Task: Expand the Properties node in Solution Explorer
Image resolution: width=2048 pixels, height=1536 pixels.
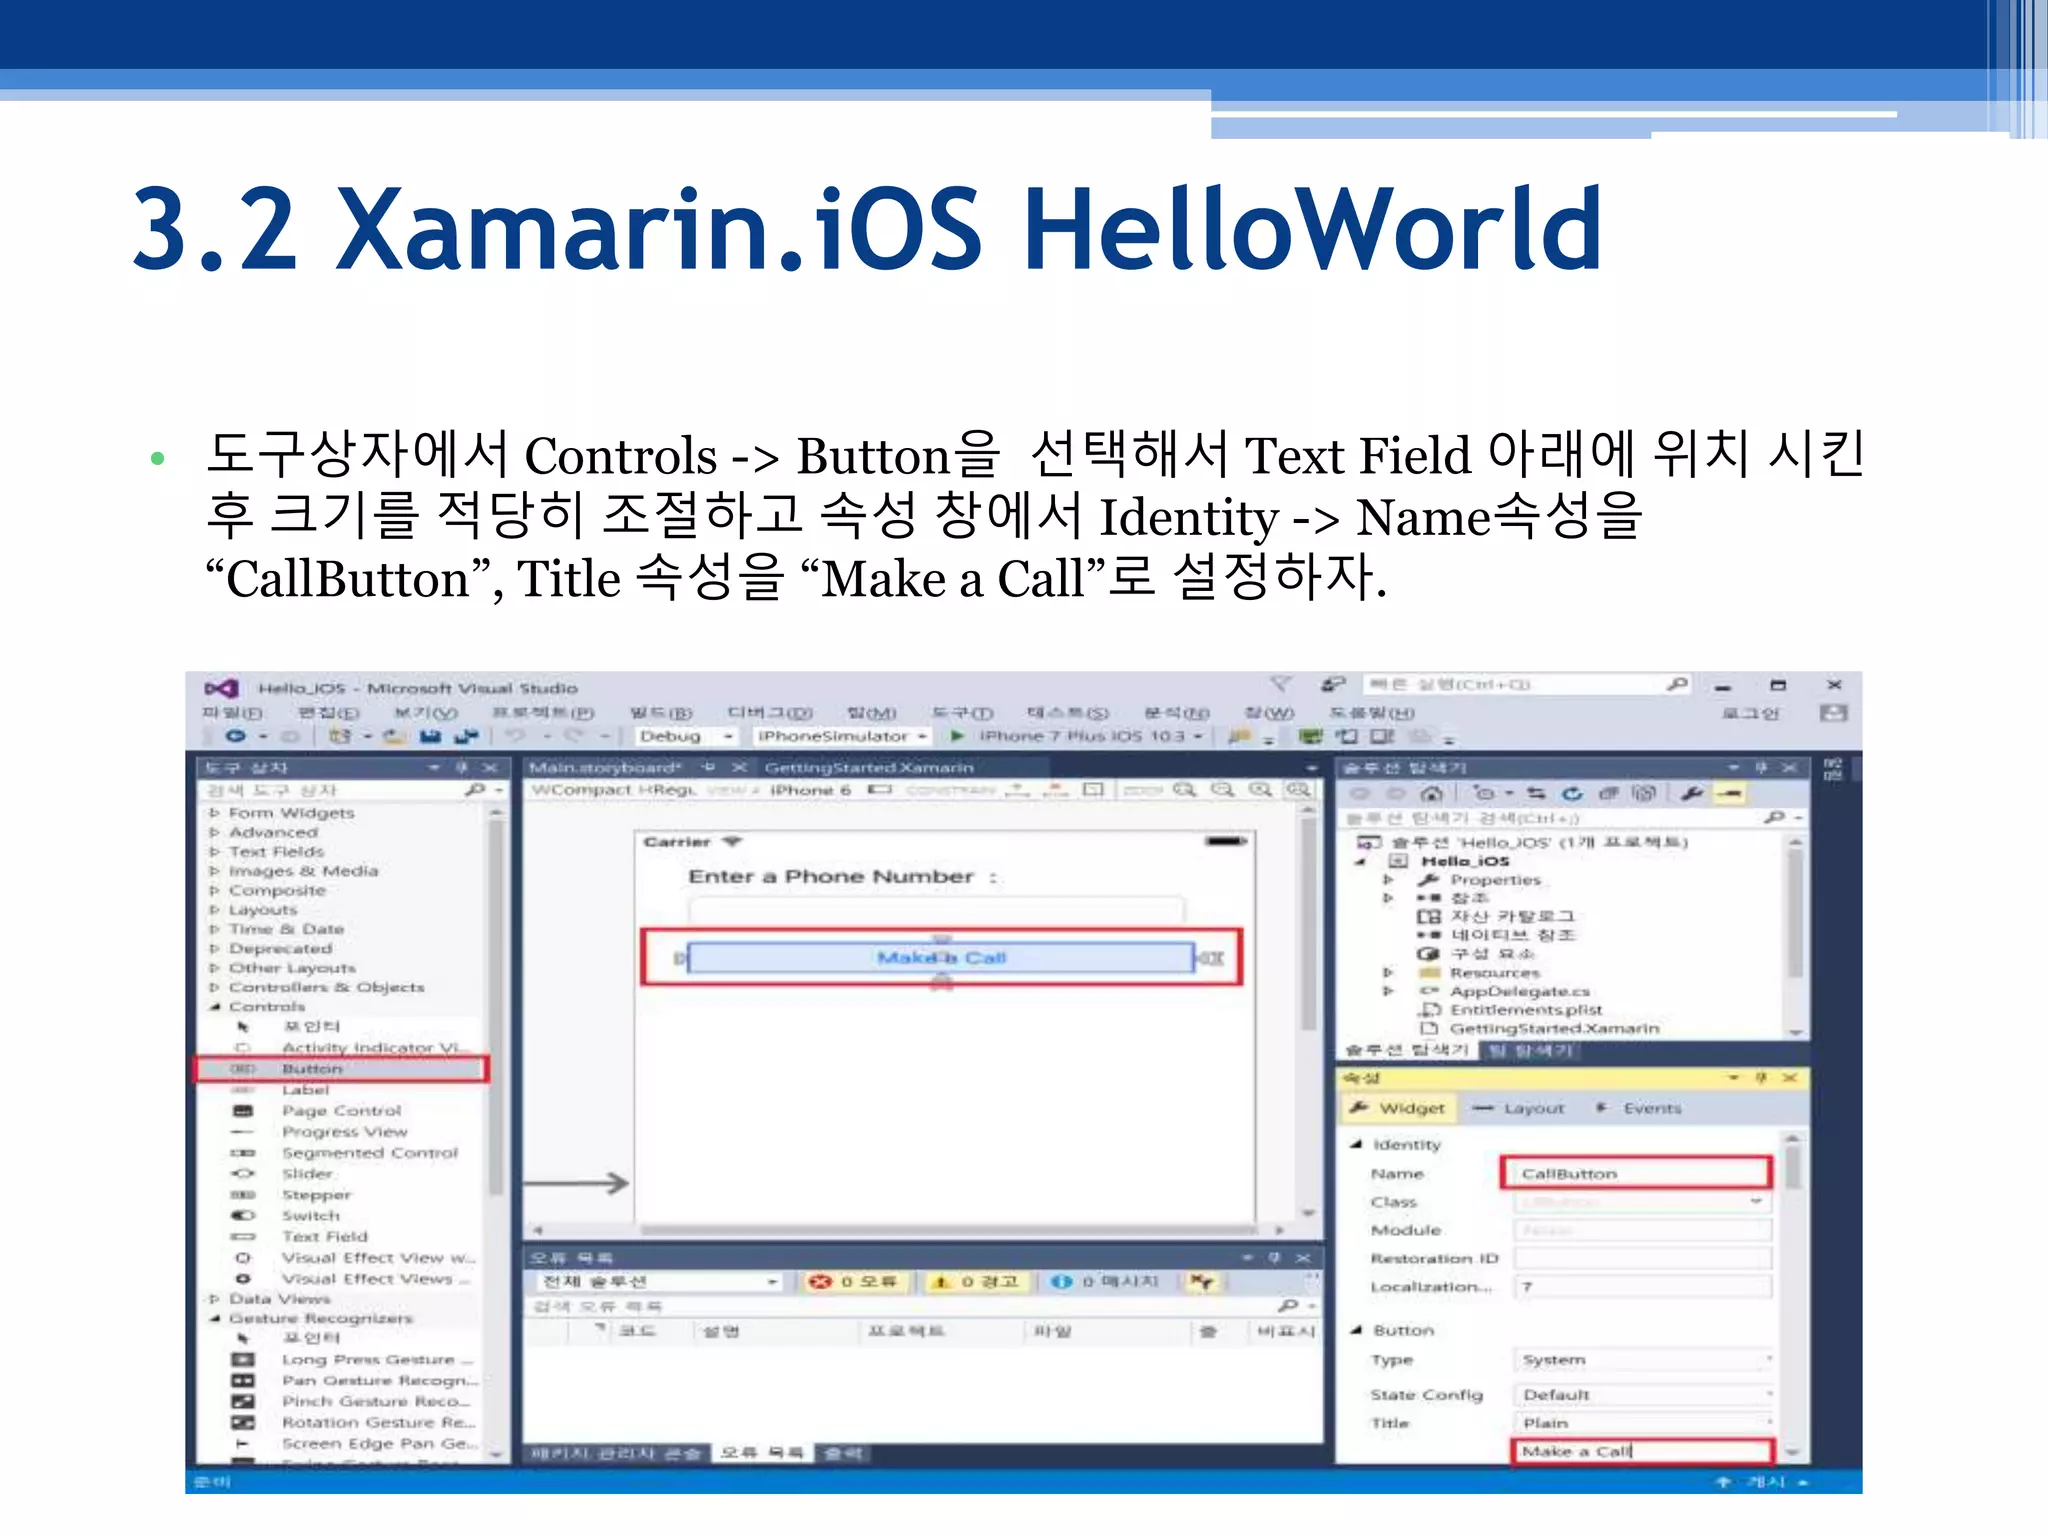Action: tap(1388, 880)
